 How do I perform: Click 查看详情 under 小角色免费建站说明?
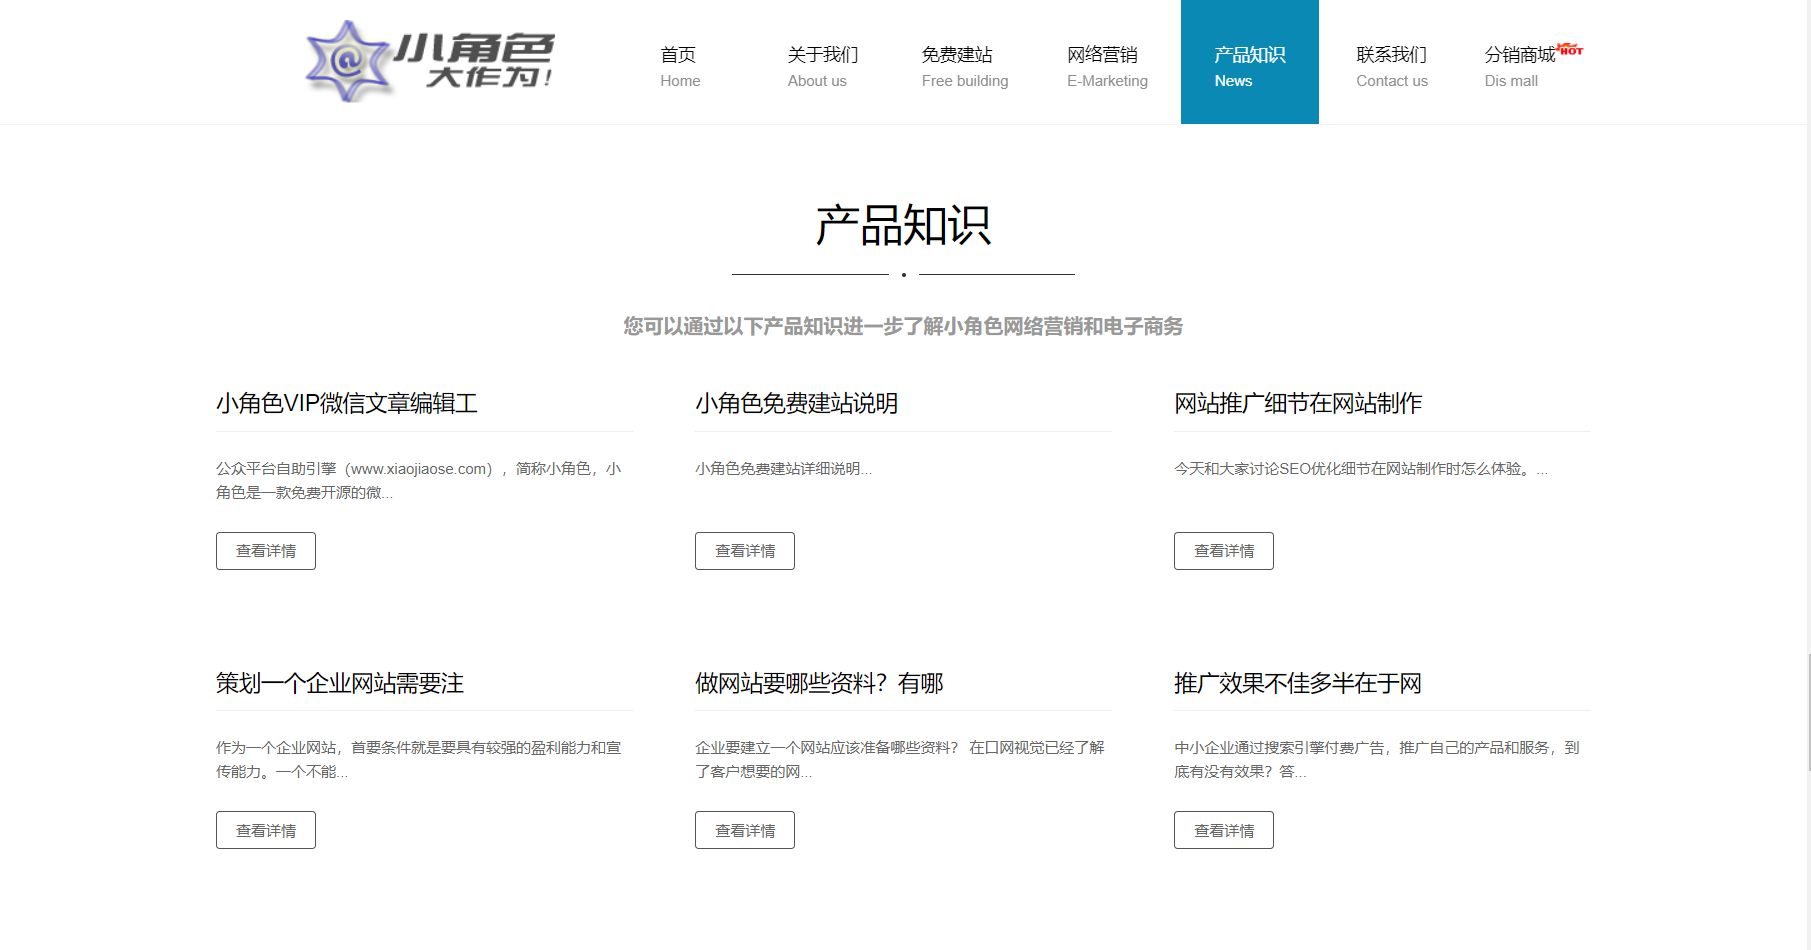[745, 551]
